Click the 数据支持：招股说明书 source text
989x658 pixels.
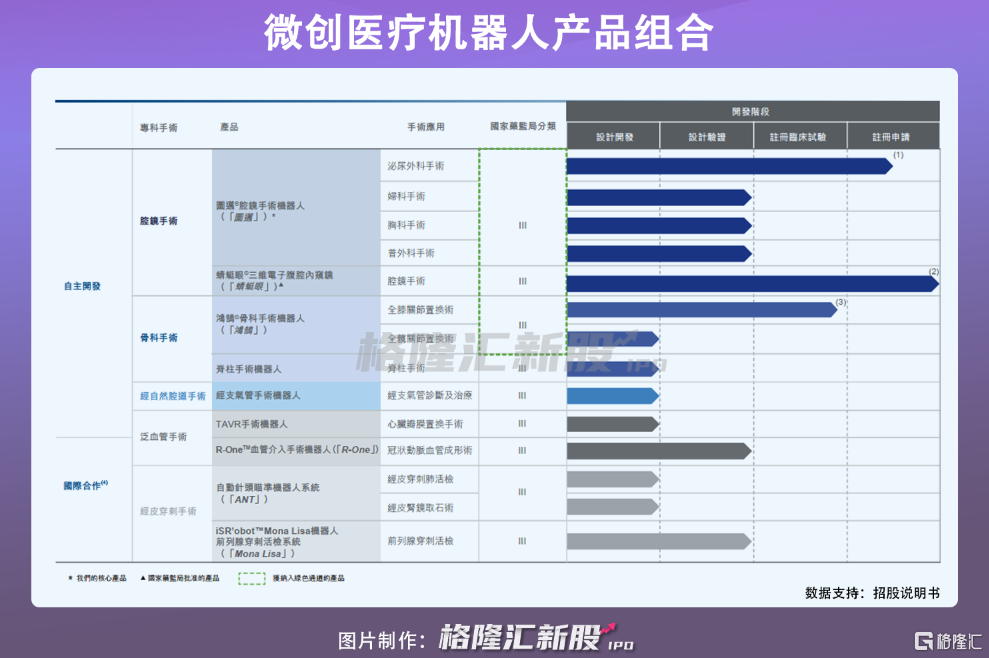click(872, 593)
